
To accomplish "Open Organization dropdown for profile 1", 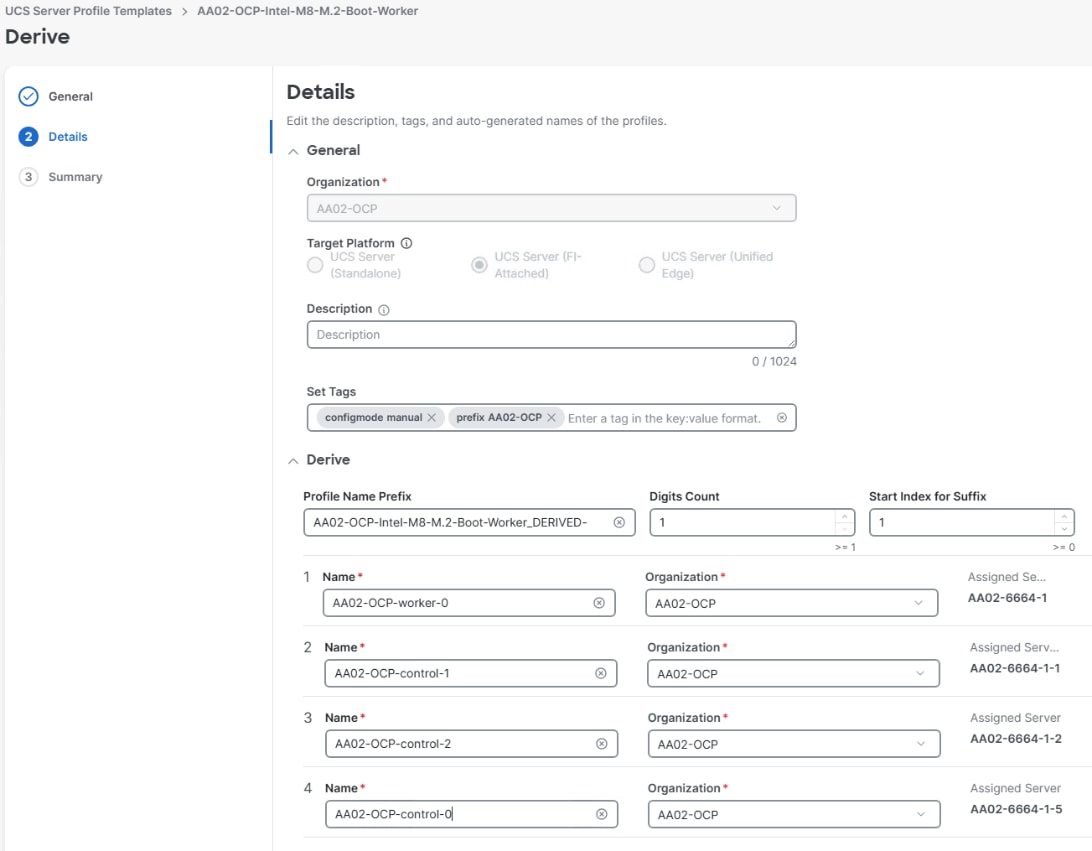I will point(791,603).
